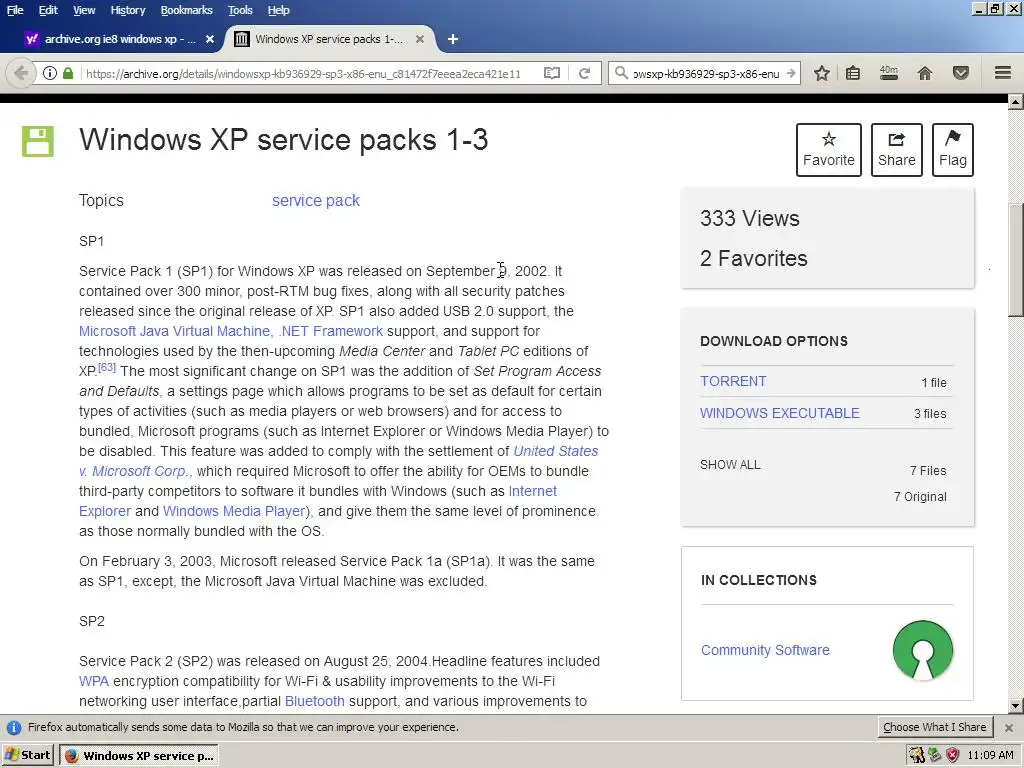Open the Bookmarks menu
This screenshot has height=768, width=1024.
[x=186, y=10]
